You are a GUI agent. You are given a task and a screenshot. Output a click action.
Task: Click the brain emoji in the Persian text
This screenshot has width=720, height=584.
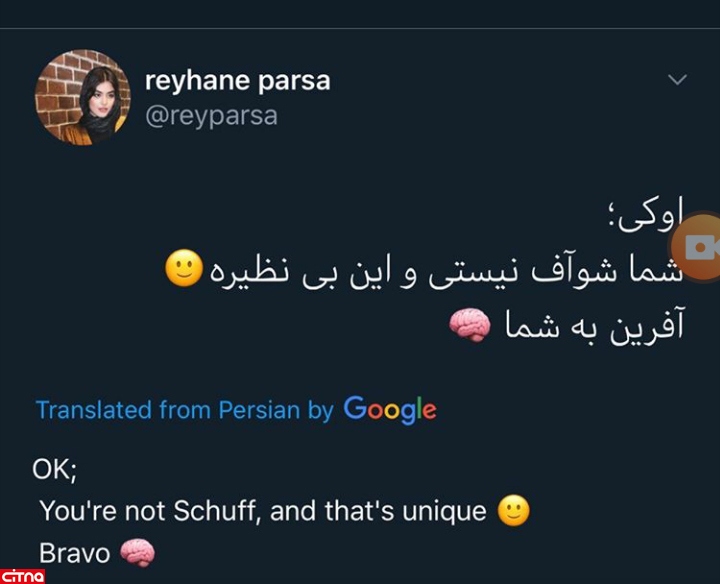click(468, 324)
